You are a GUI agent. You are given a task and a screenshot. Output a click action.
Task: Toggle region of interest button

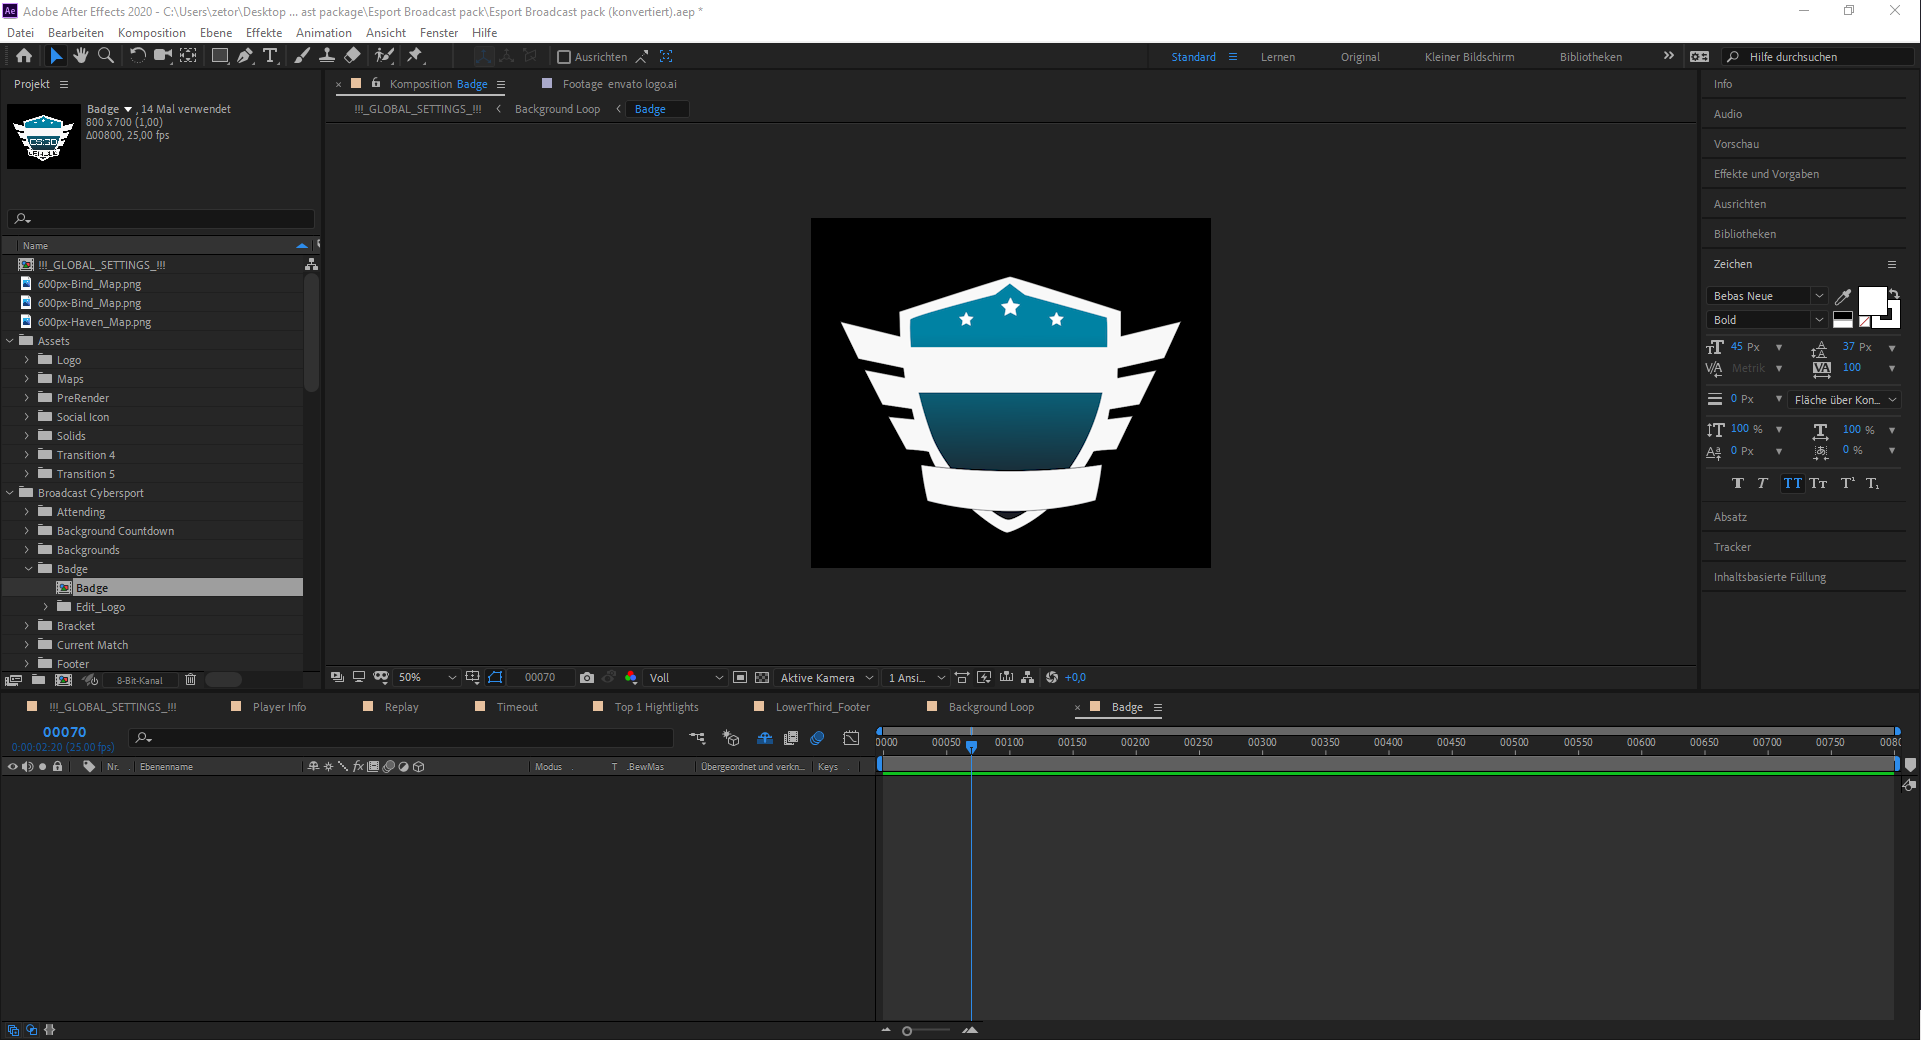(740, 677)
